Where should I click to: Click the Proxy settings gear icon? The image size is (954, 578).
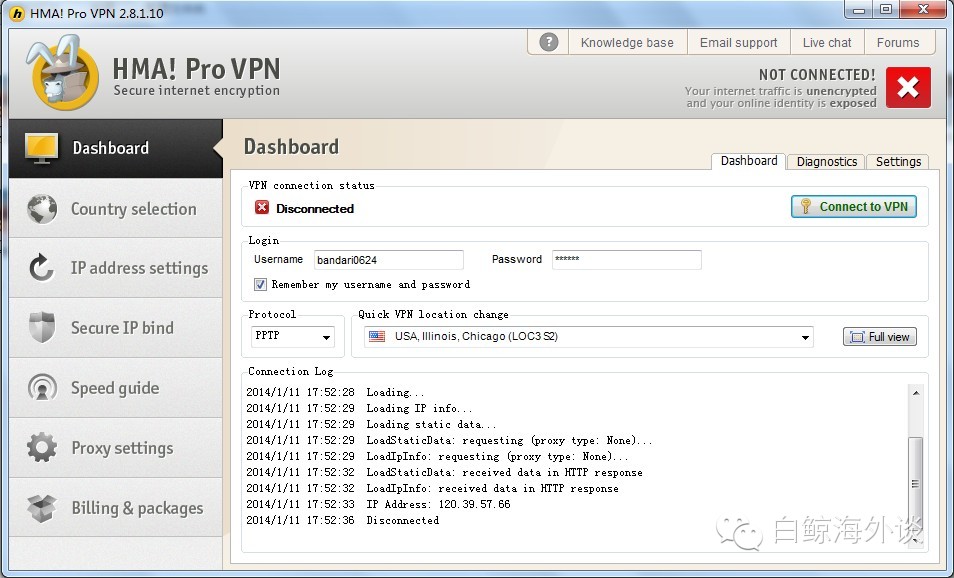(x=42, y=447)
